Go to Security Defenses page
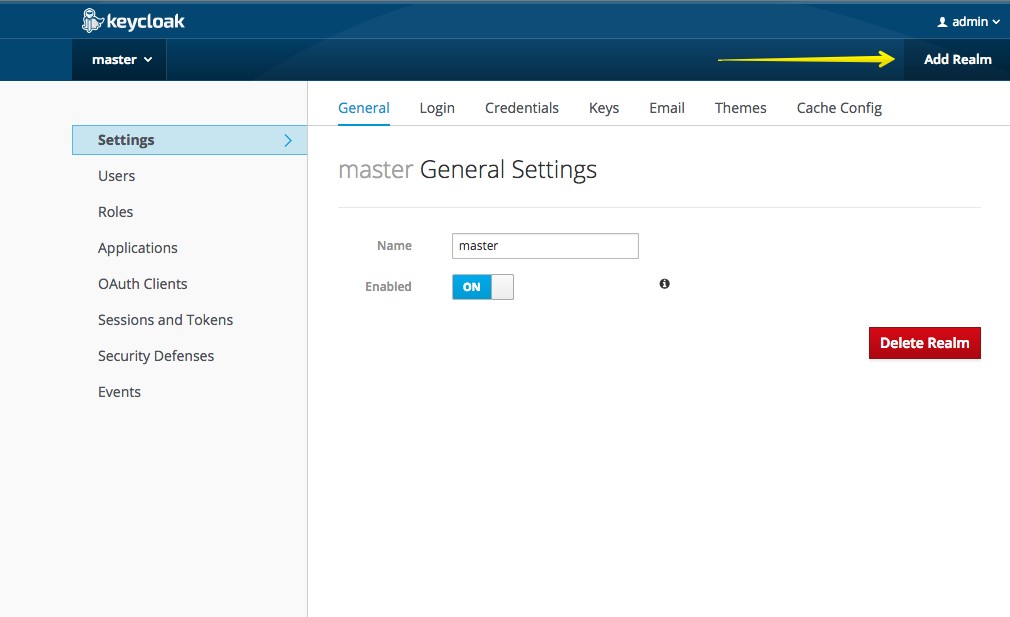Screen dimensions: 1010x617 156,356
